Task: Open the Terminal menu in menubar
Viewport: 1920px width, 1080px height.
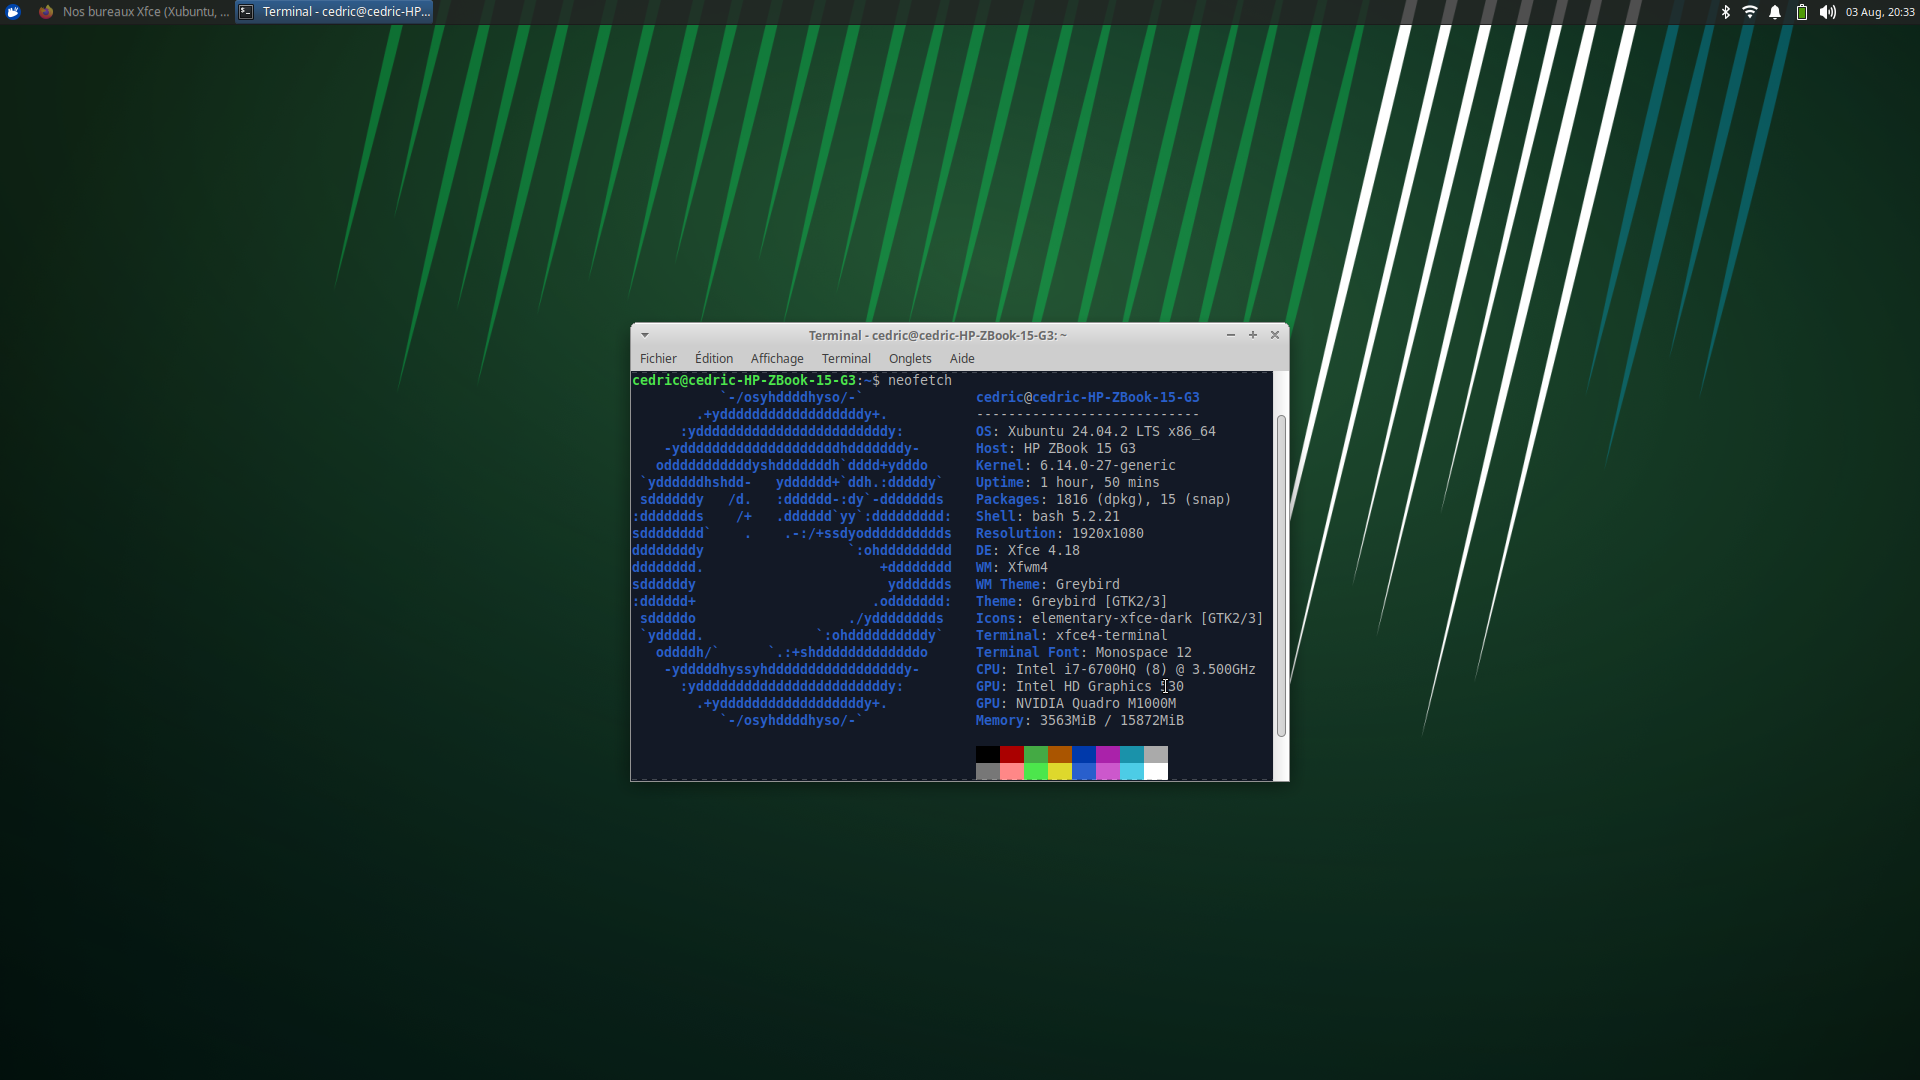Action: (x=846, y=359)
